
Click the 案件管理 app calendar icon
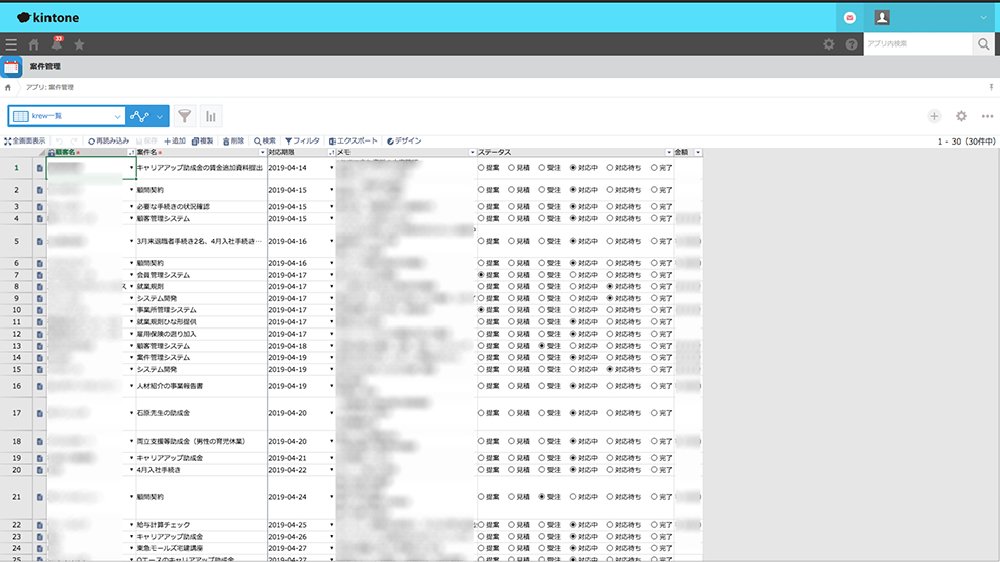point(11,66)
